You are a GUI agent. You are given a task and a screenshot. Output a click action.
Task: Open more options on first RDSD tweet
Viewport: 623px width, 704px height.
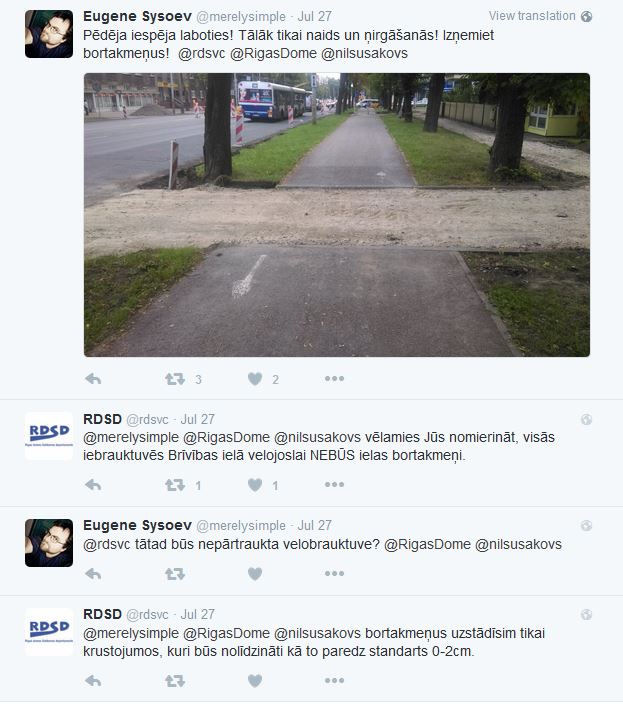coord(334,484)
